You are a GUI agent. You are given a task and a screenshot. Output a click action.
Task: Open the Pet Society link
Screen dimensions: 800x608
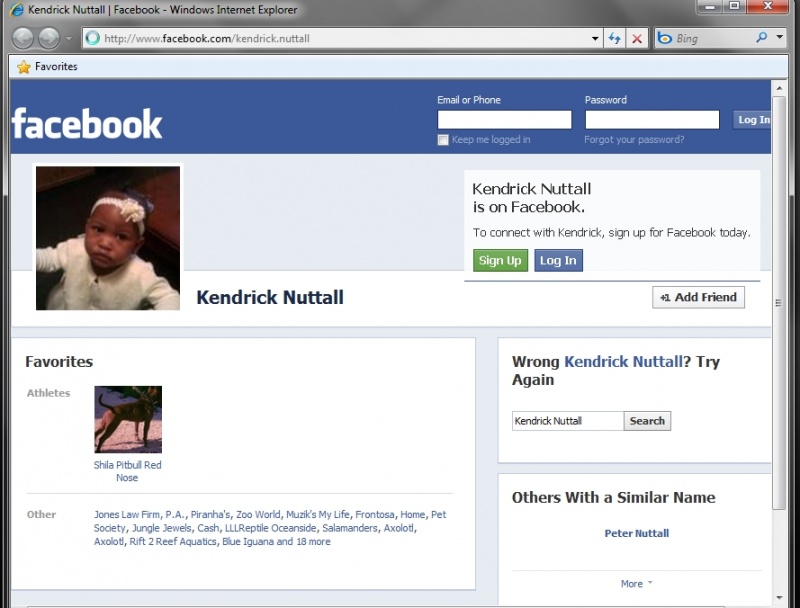270,521
